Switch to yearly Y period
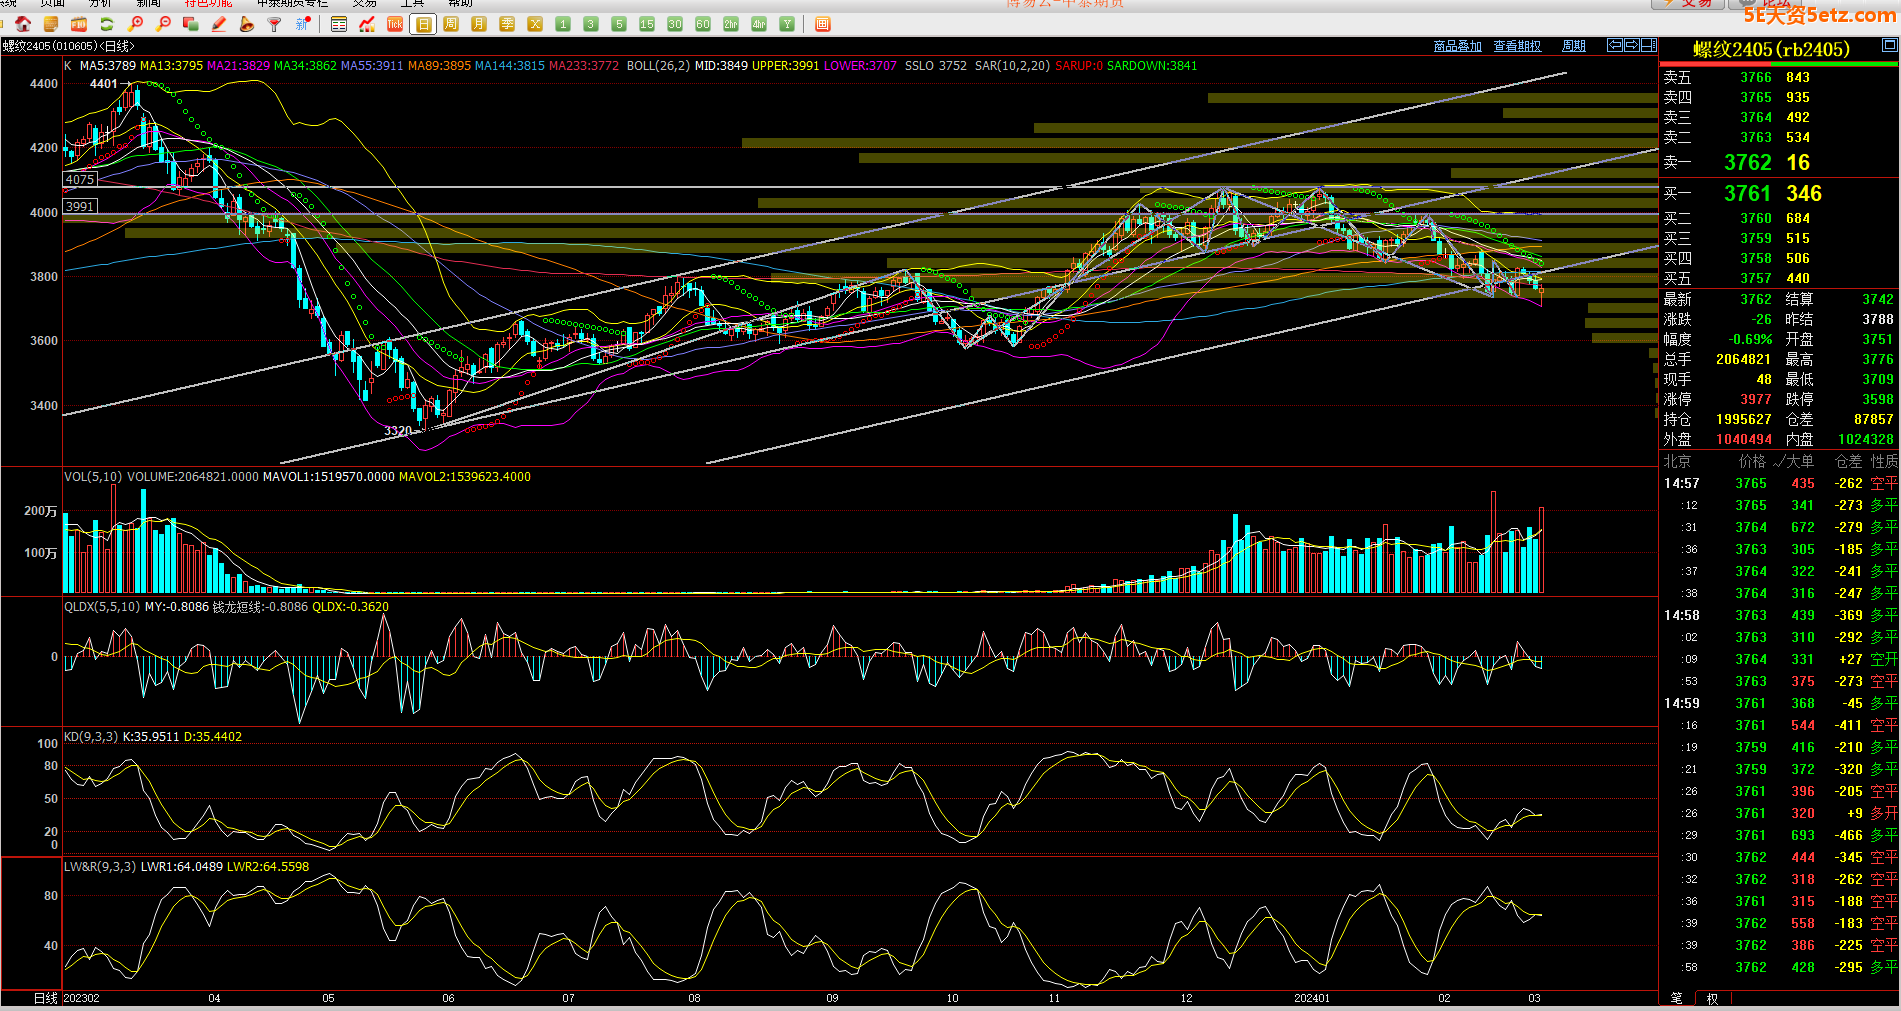 coord(787,24)
